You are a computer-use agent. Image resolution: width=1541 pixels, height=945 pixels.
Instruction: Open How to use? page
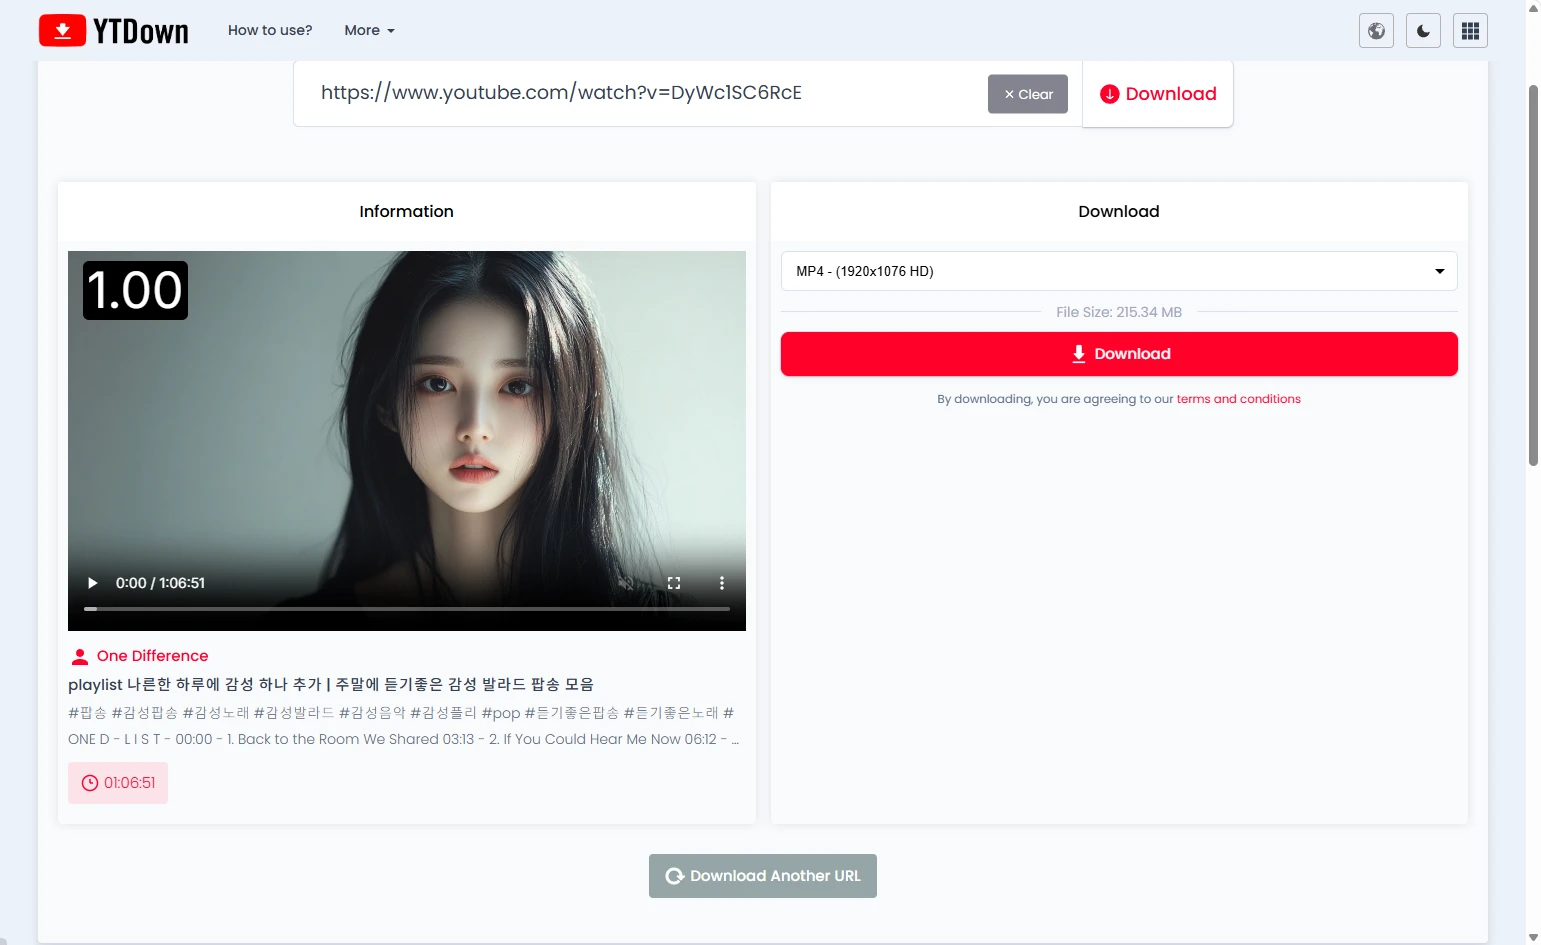(x=270, y=31)
